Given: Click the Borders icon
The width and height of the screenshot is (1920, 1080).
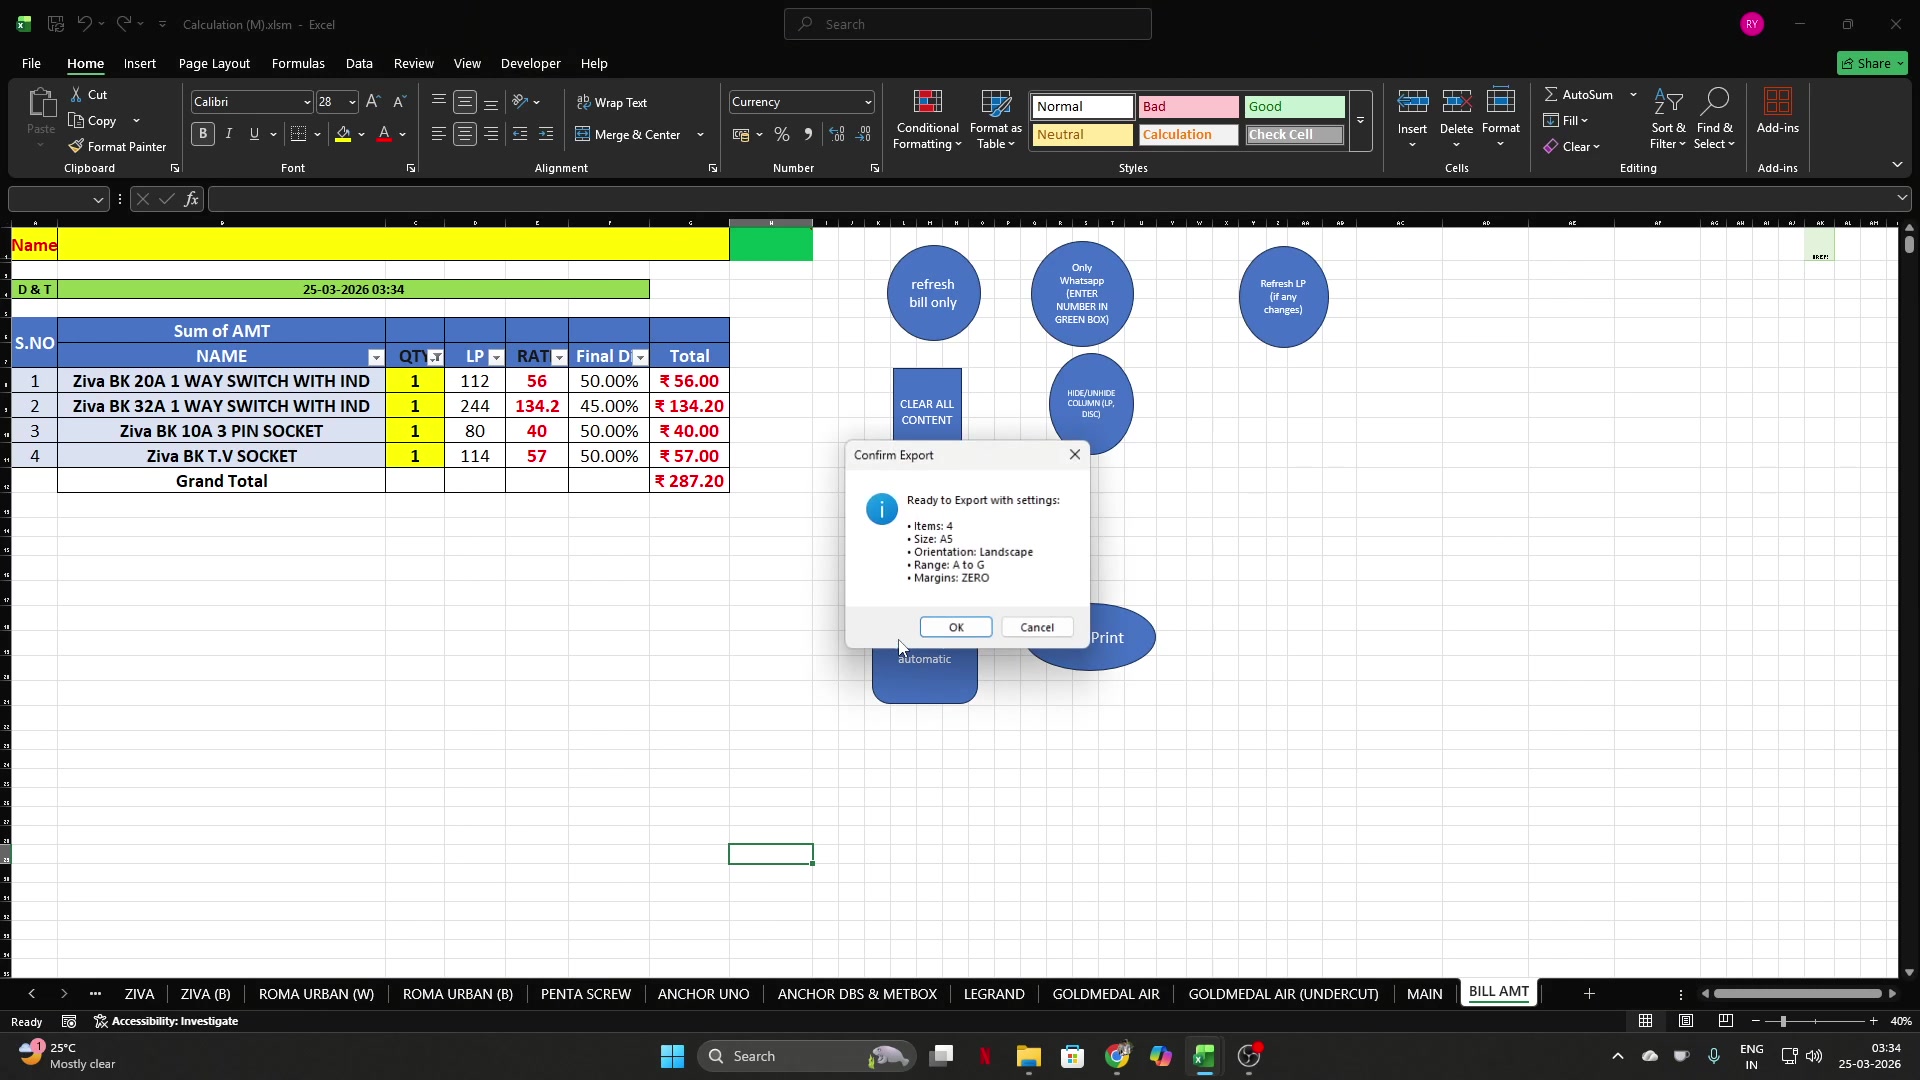Looking at the screenshot, I should [x=299, y=134].
